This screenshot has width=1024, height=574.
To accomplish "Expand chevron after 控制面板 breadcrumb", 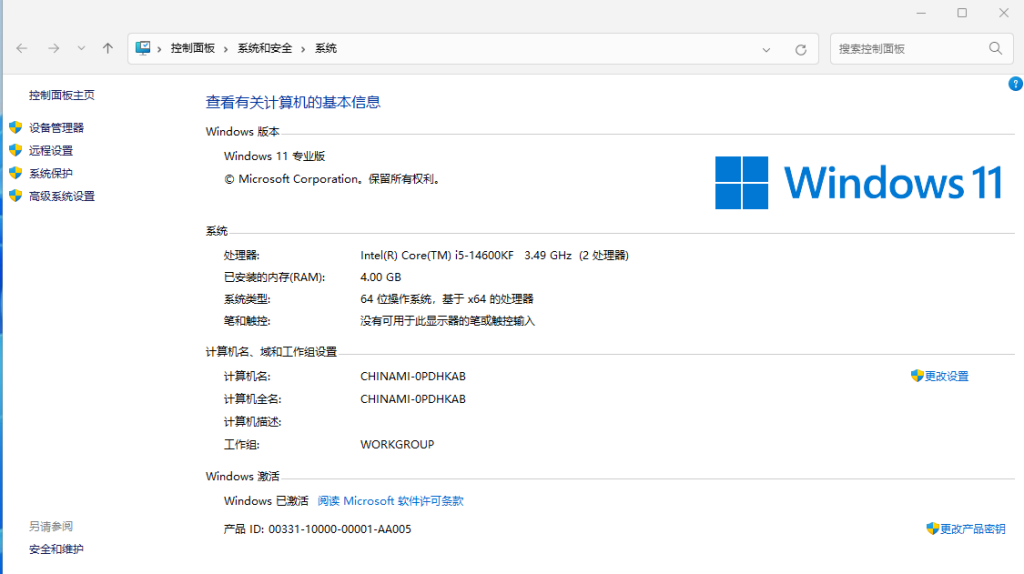I will [x=226, y=49].
